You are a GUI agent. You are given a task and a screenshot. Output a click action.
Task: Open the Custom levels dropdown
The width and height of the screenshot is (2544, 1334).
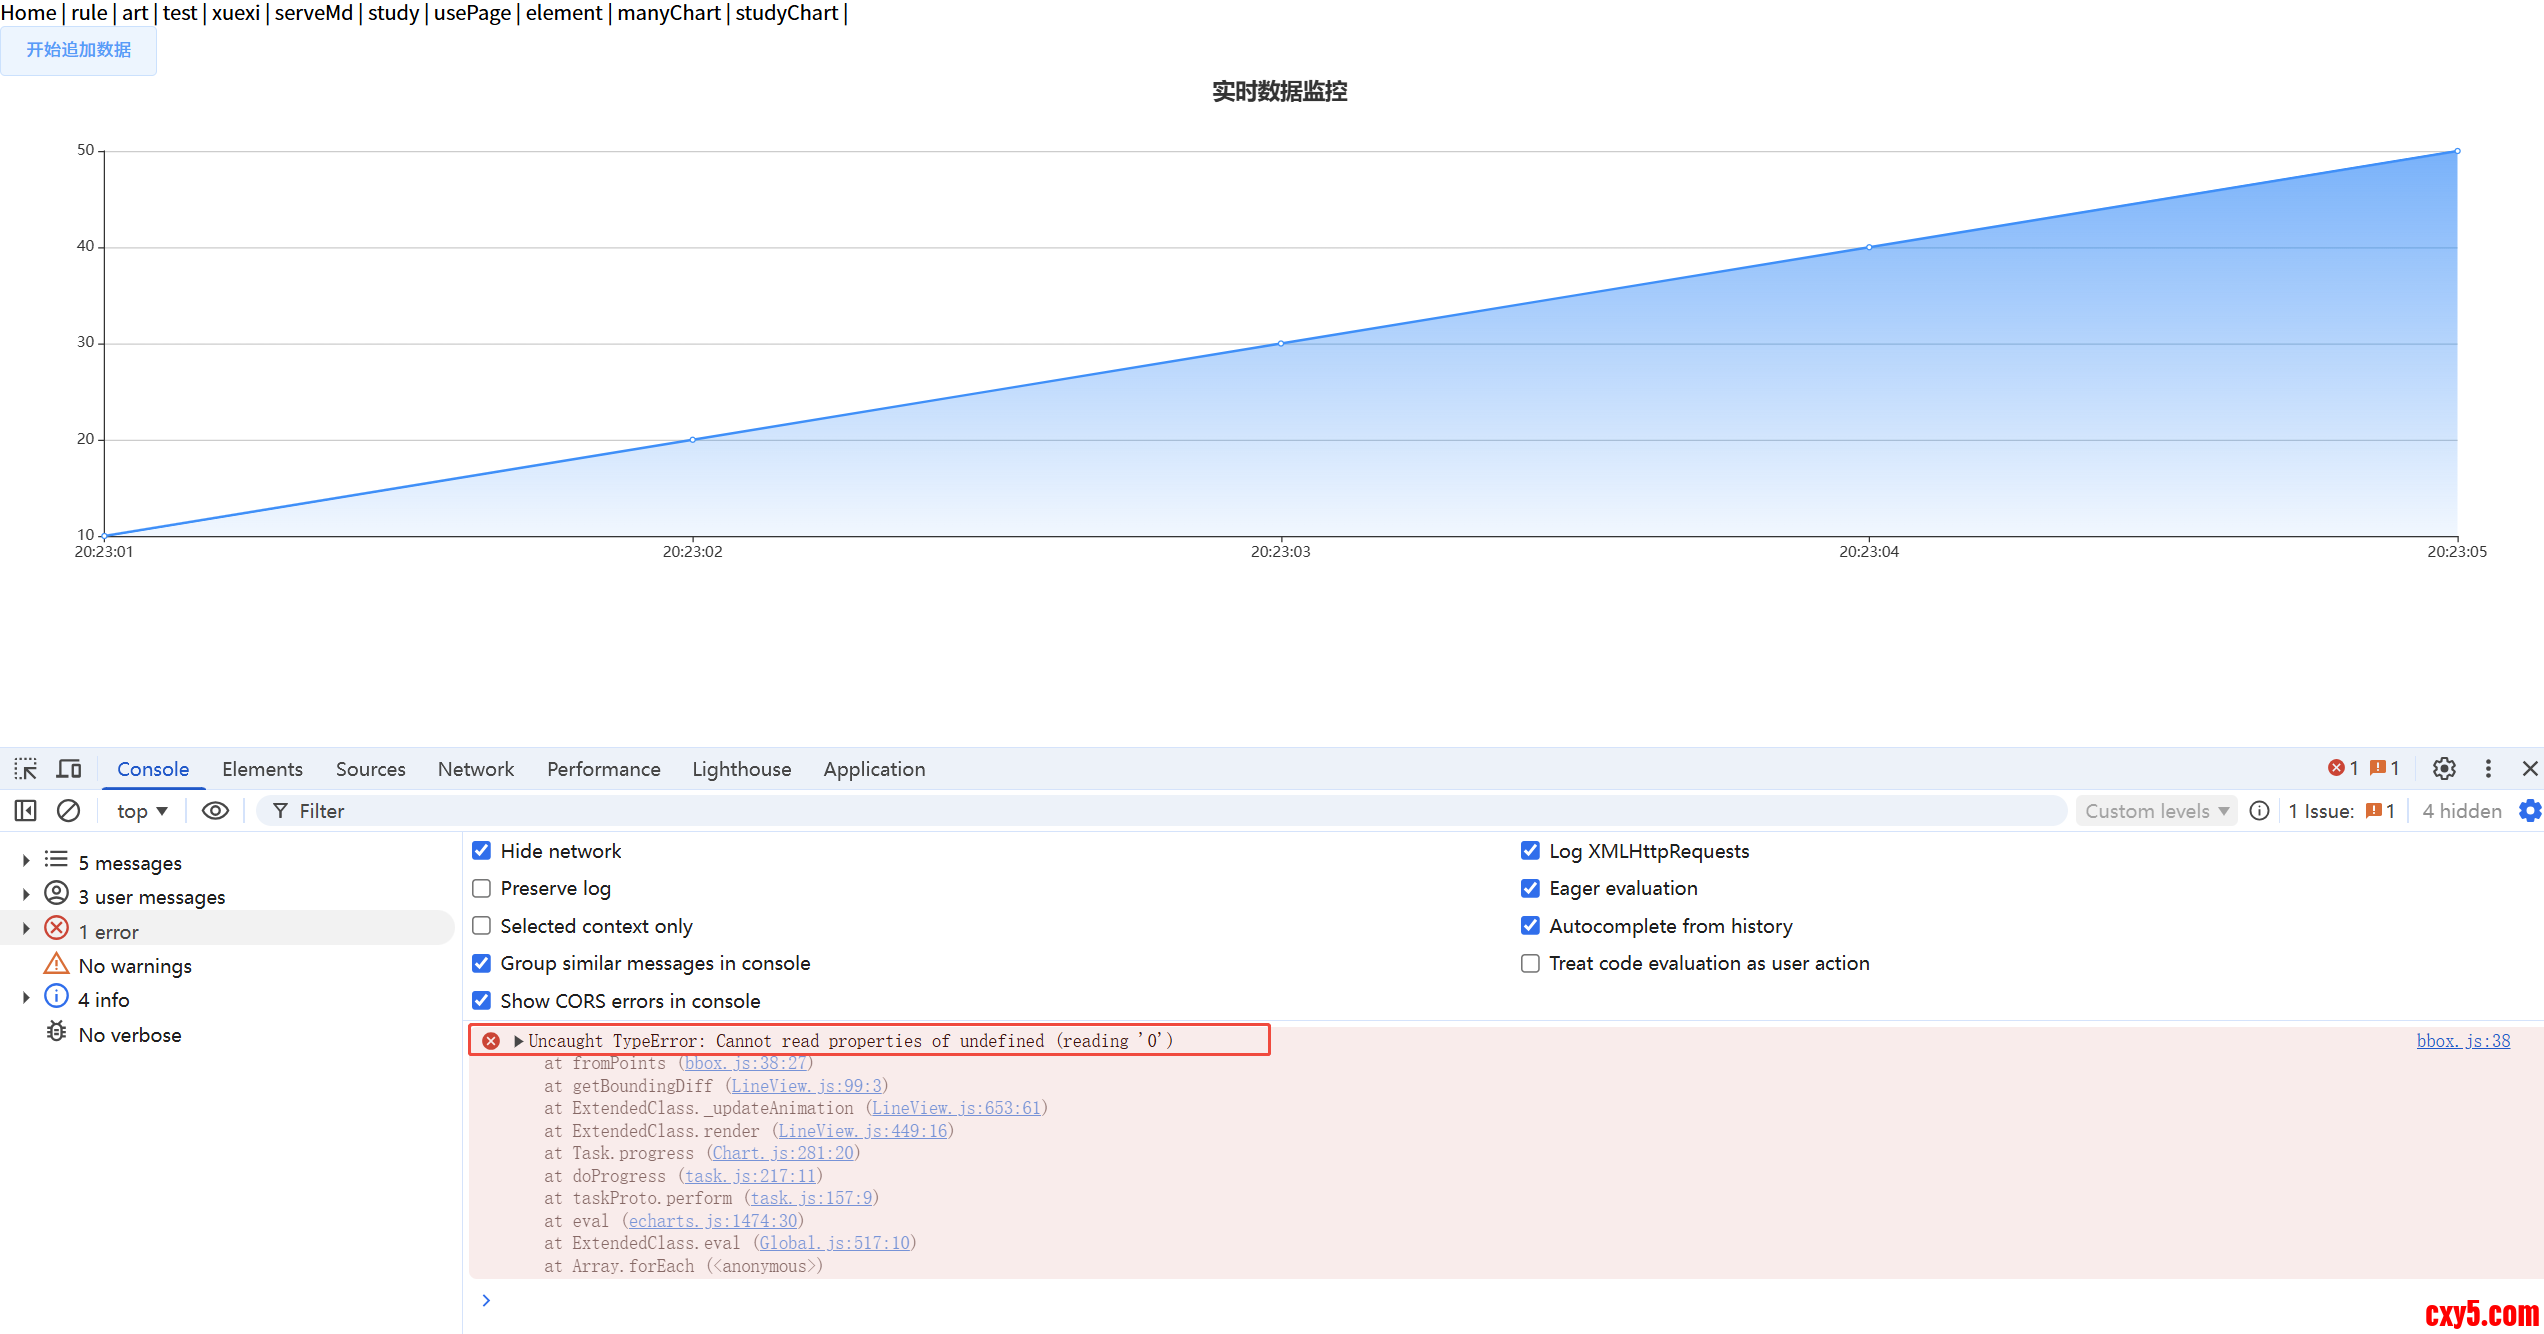pyautogui.click(x=2156, y=811)
